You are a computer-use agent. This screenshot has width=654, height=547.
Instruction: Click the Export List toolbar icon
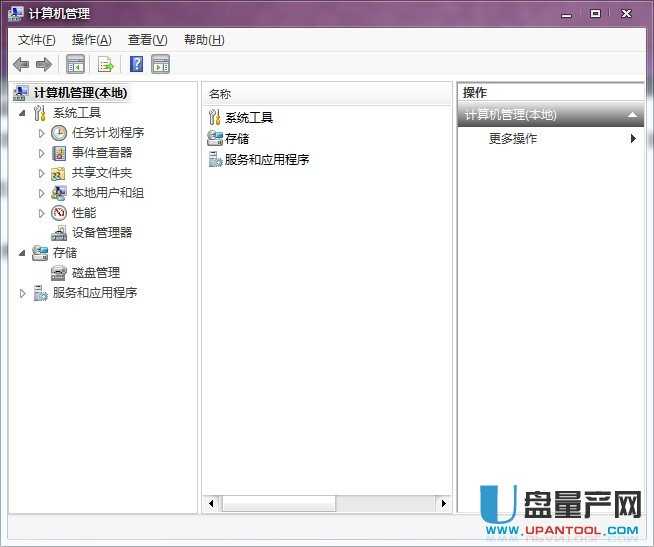tap(106, 65)
